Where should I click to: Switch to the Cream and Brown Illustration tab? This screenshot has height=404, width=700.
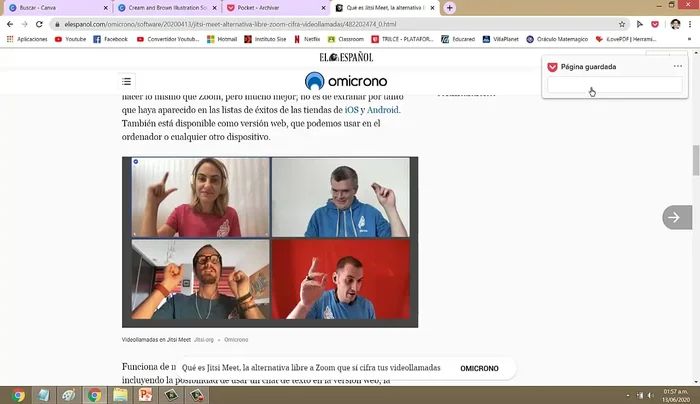(167, 8)
